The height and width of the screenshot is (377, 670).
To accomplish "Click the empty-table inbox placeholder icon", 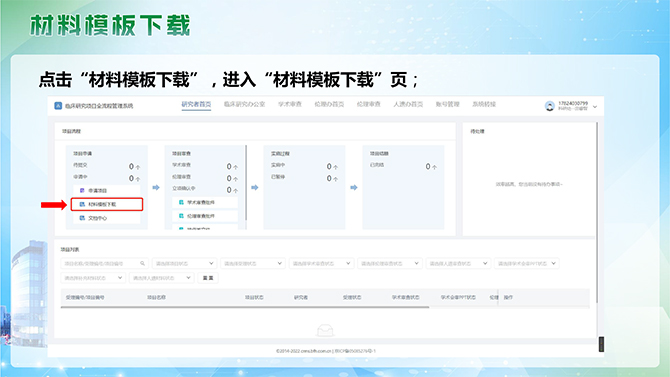I will click(x=325, y=330).
